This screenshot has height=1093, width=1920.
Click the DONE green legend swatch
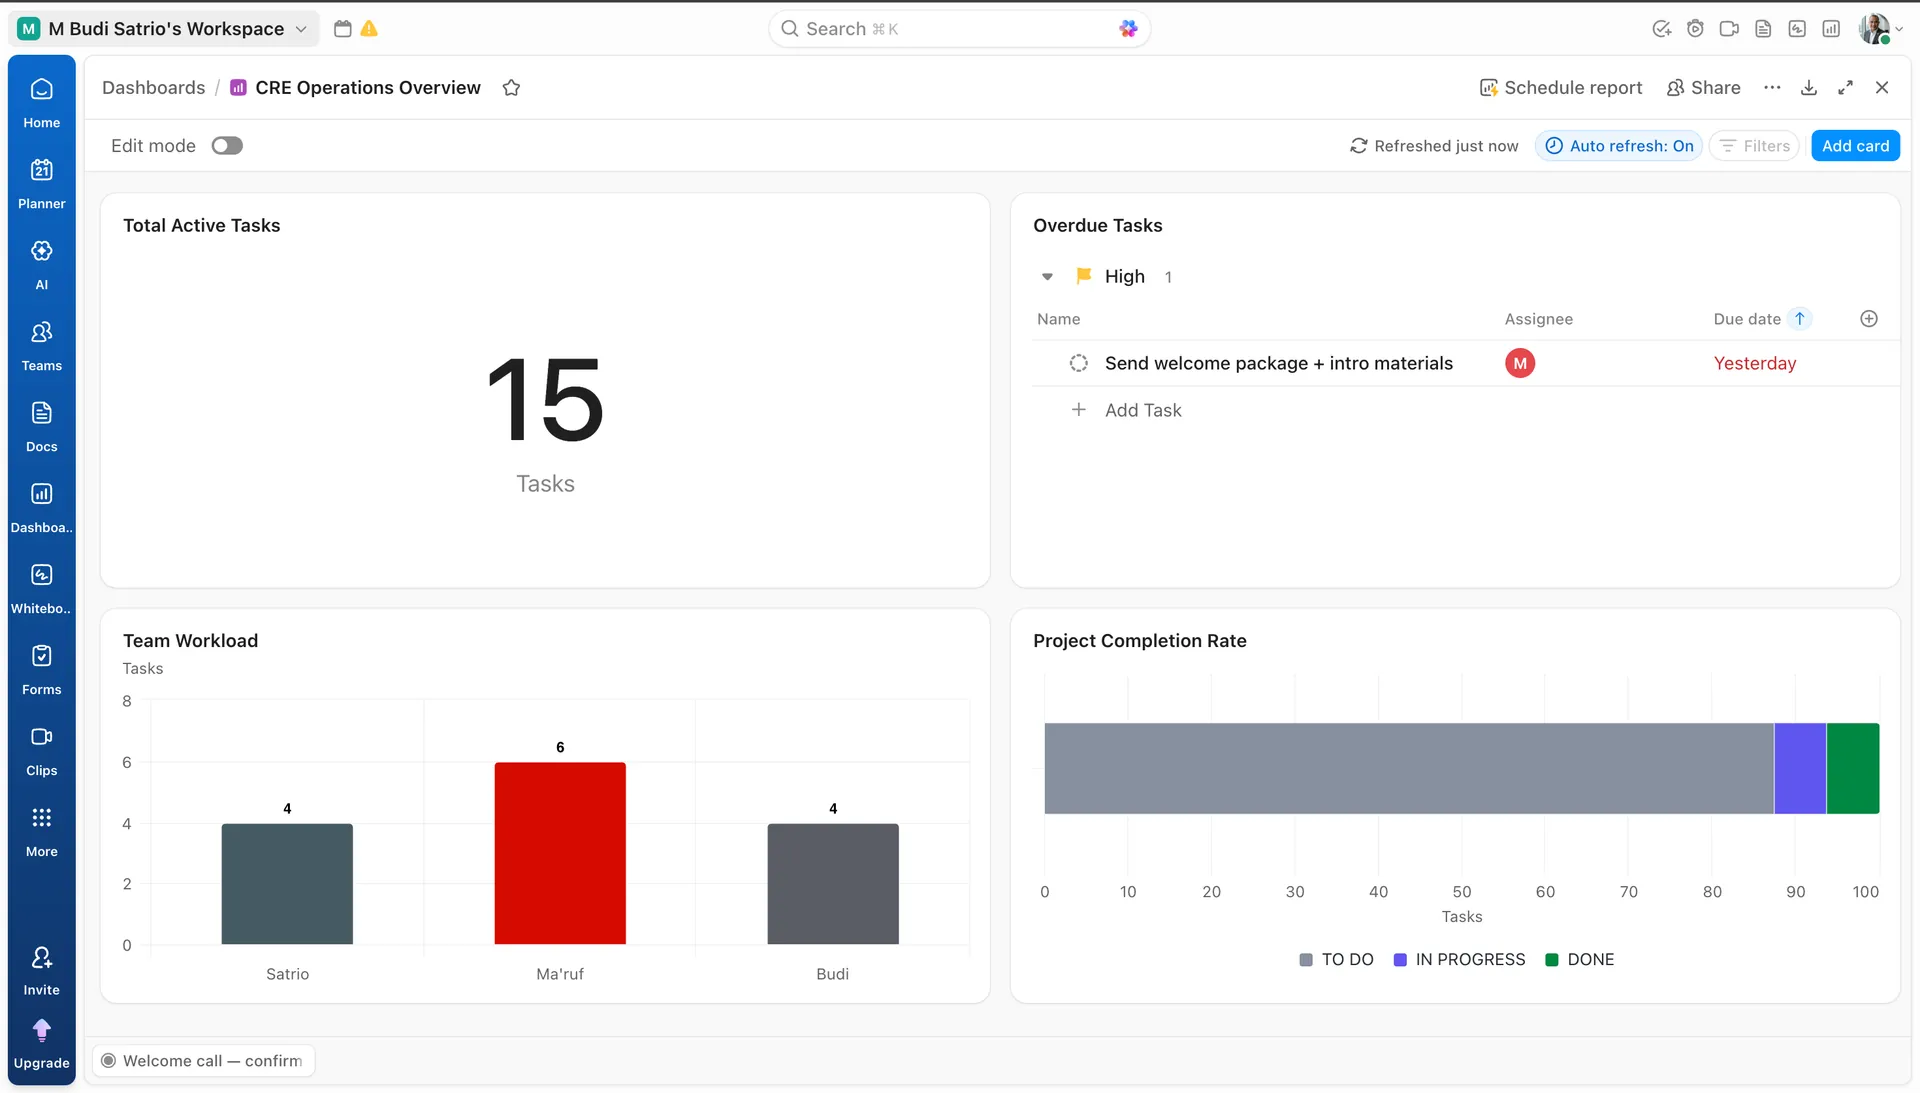(x=1551, y=959)
